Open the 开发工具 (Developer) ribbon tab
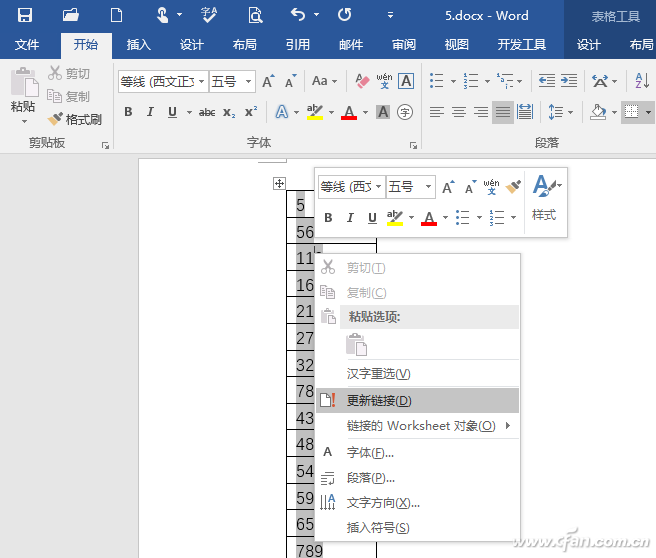This screenshot has width=656, height=558. coord(521,44)
